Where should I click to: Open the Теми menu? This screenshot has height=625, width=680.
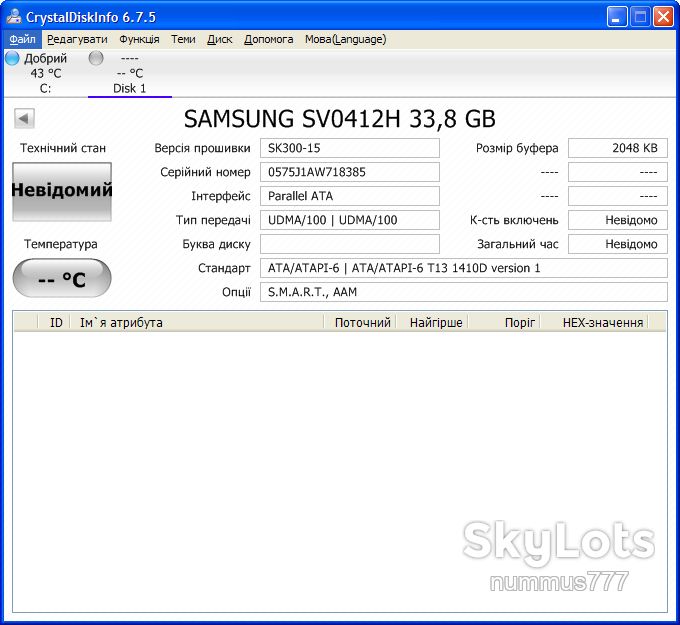[183, 39]
